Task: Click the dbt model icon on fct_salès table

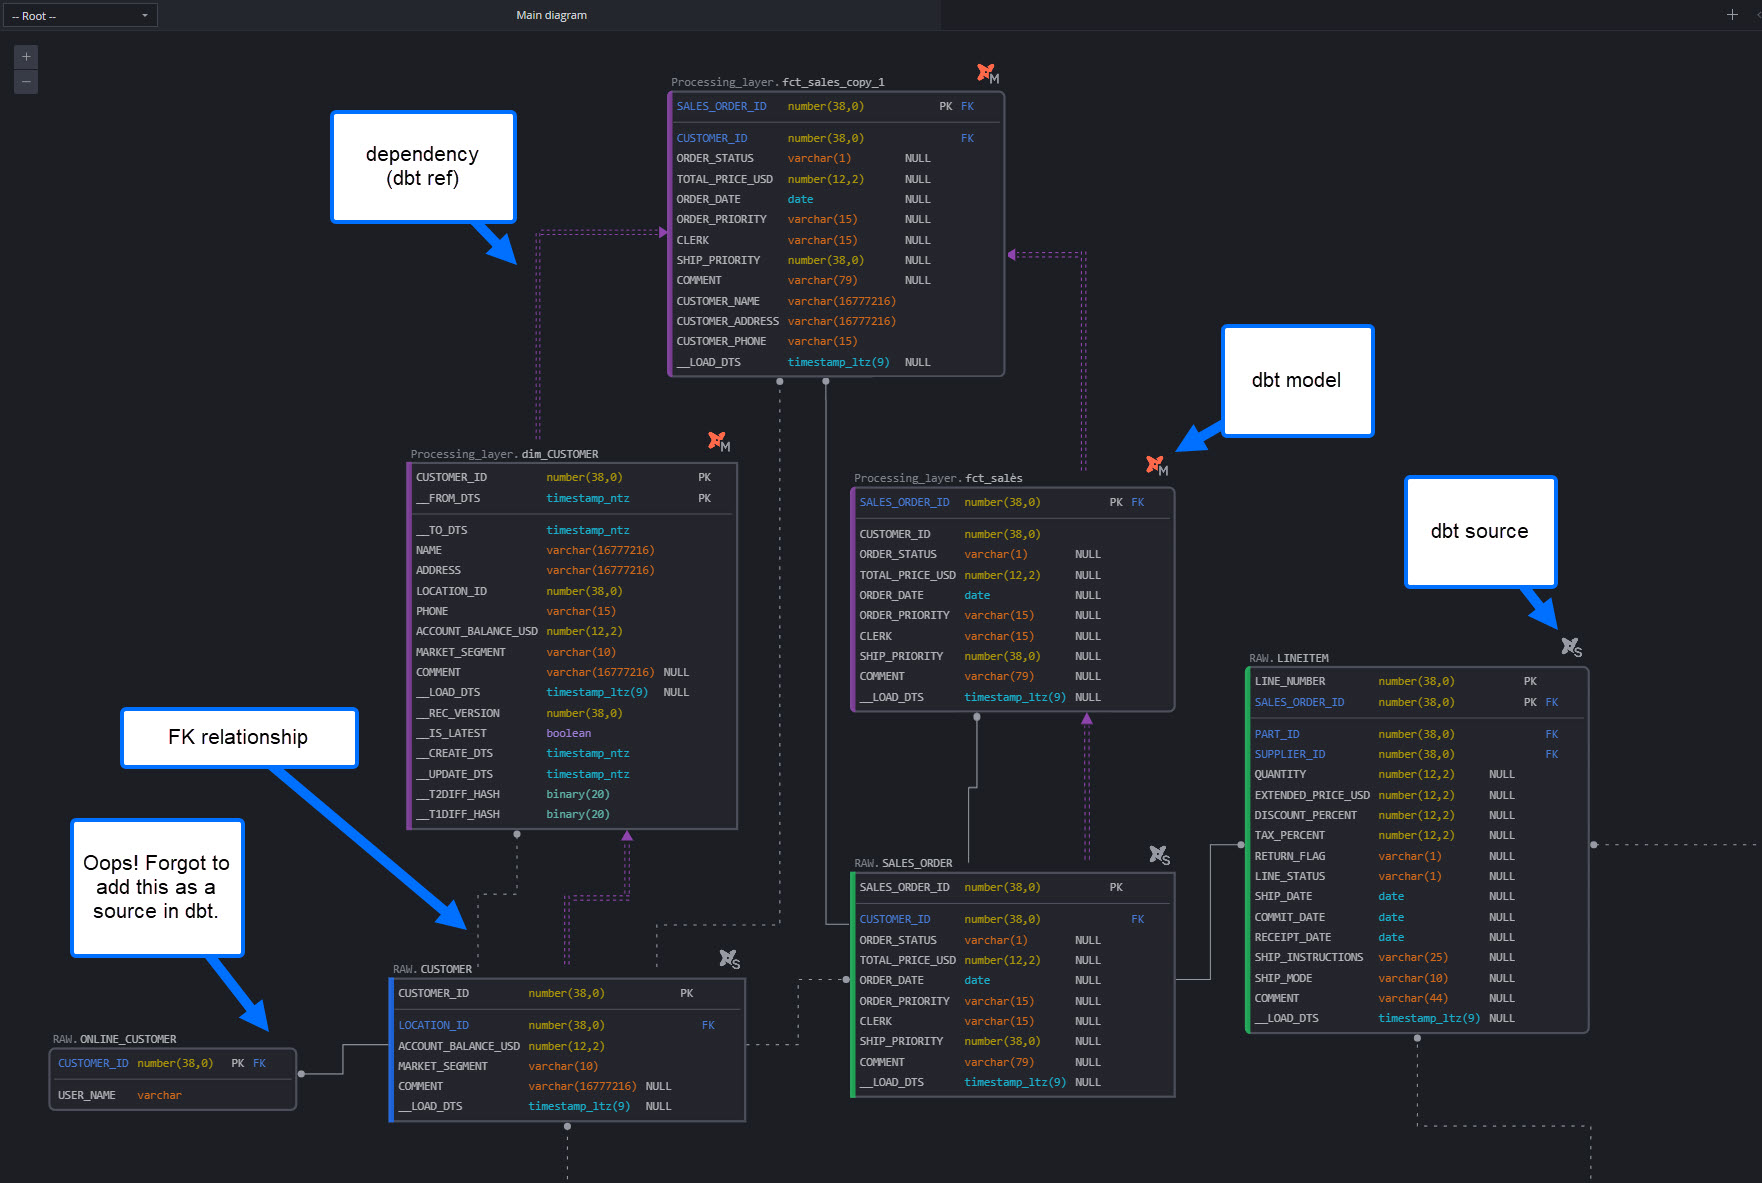Action: [1155, 464]
